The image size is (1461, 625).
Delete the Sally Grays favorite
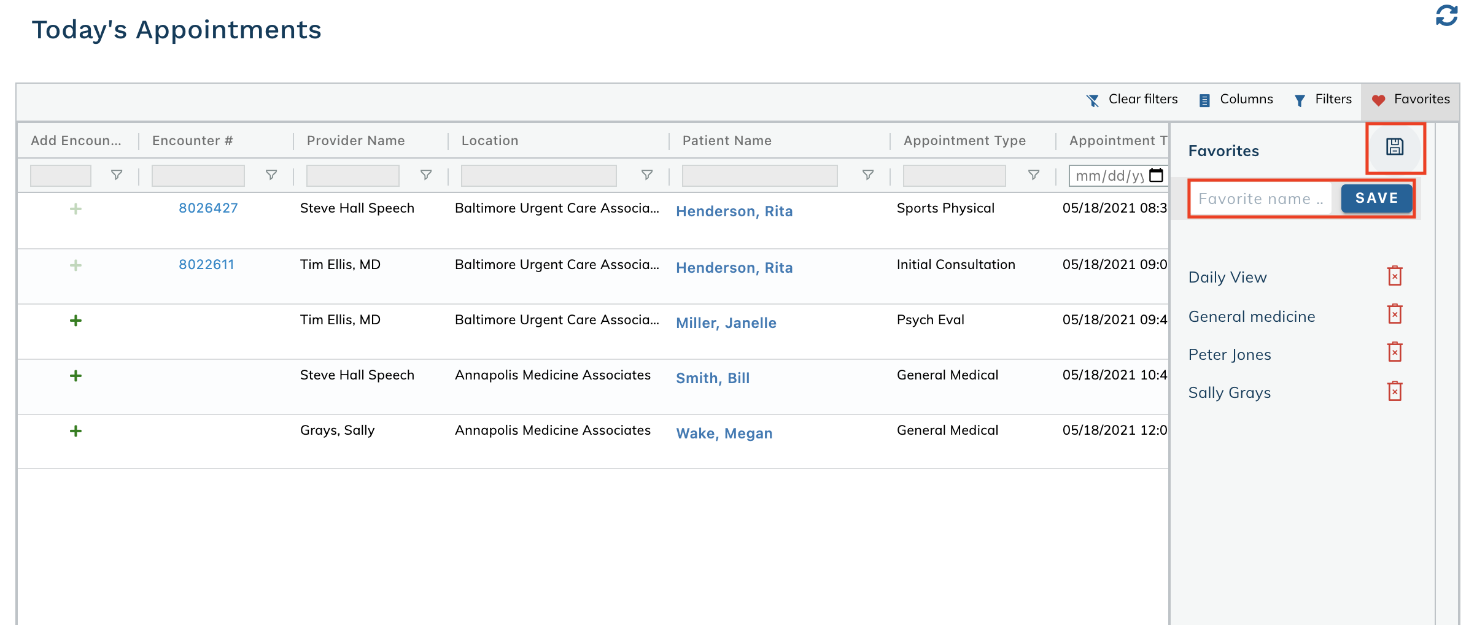pyautogui.click(x=1395, y=391)
